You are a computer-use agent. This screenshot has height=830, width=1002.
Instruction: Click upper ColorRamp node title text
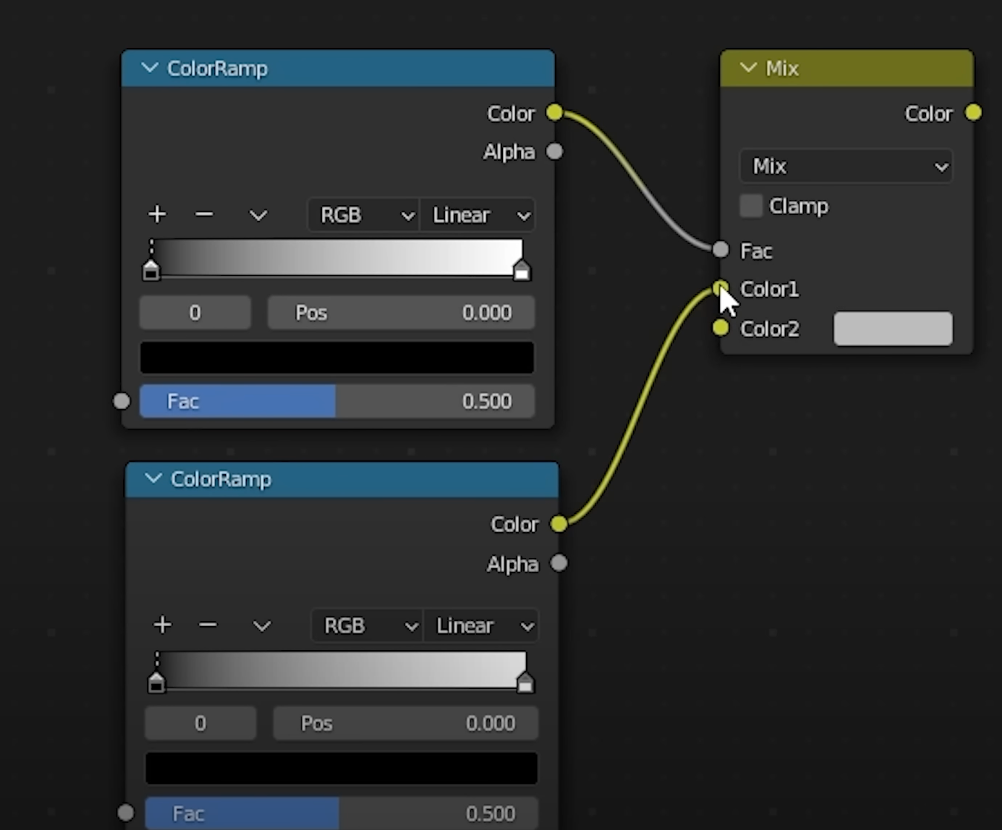point(217,68)
